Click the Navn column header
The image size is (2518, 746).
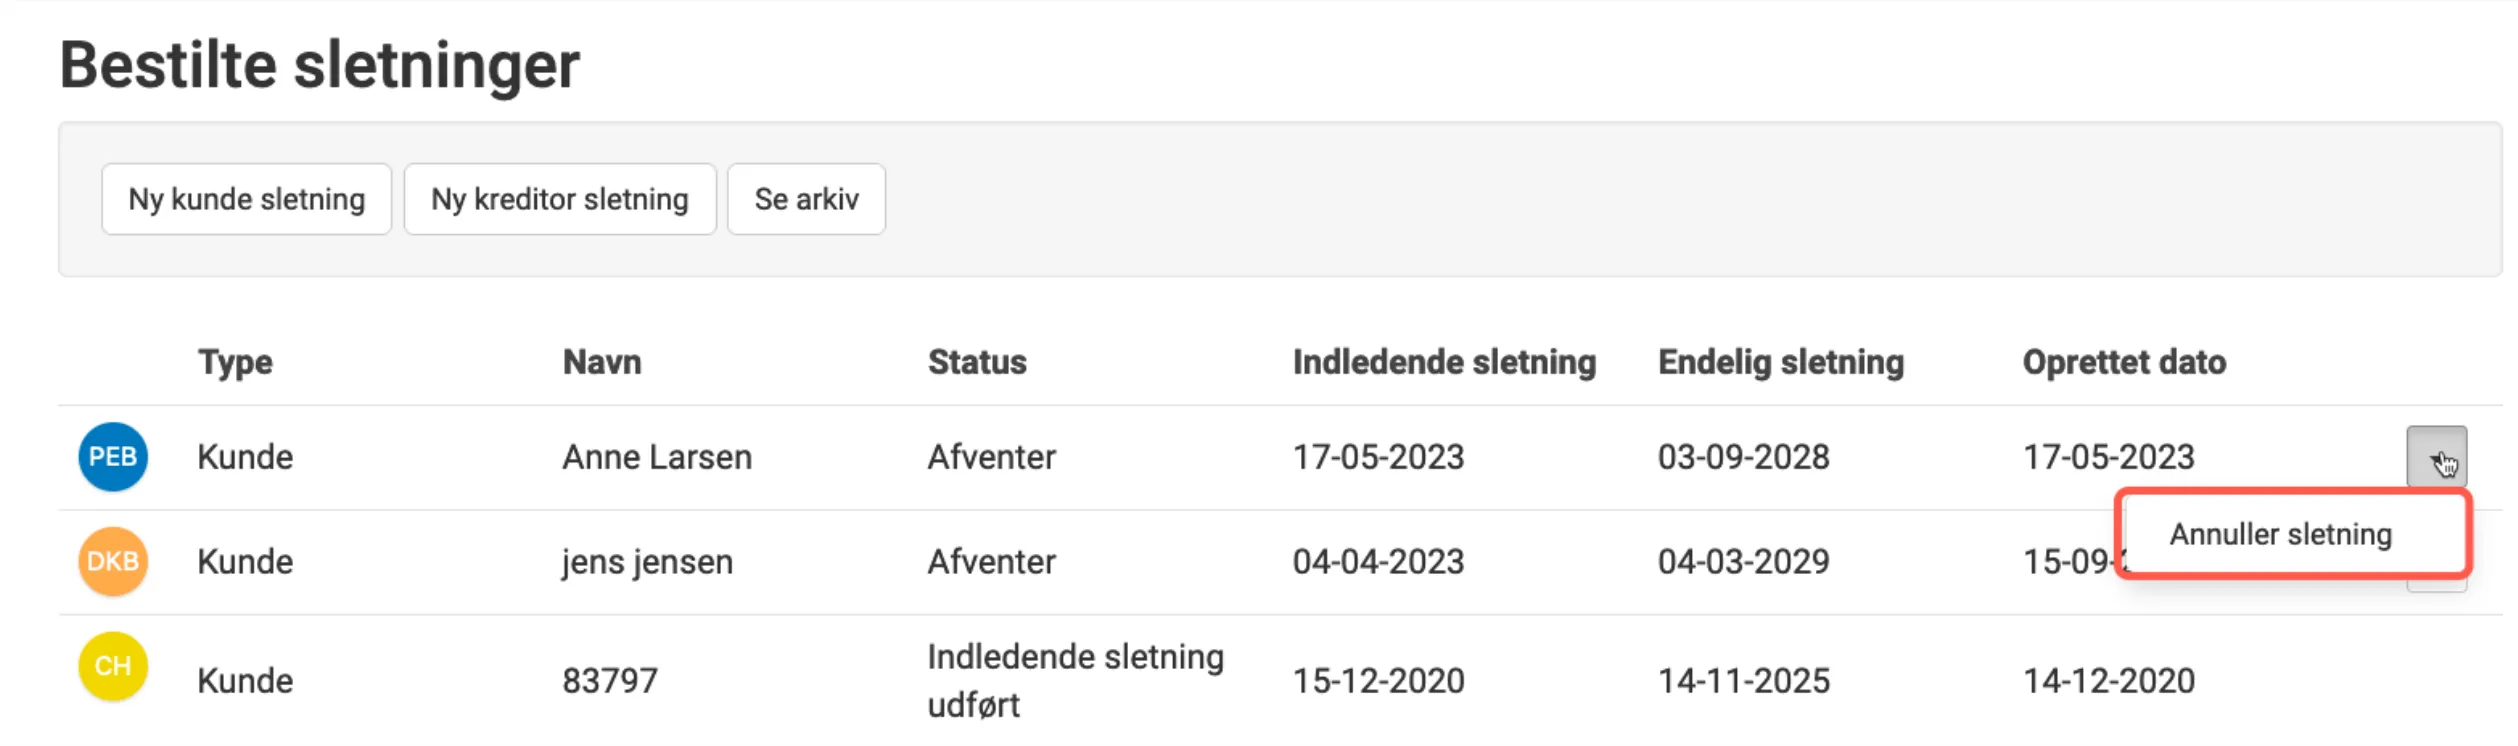click(x=602, y=362)
